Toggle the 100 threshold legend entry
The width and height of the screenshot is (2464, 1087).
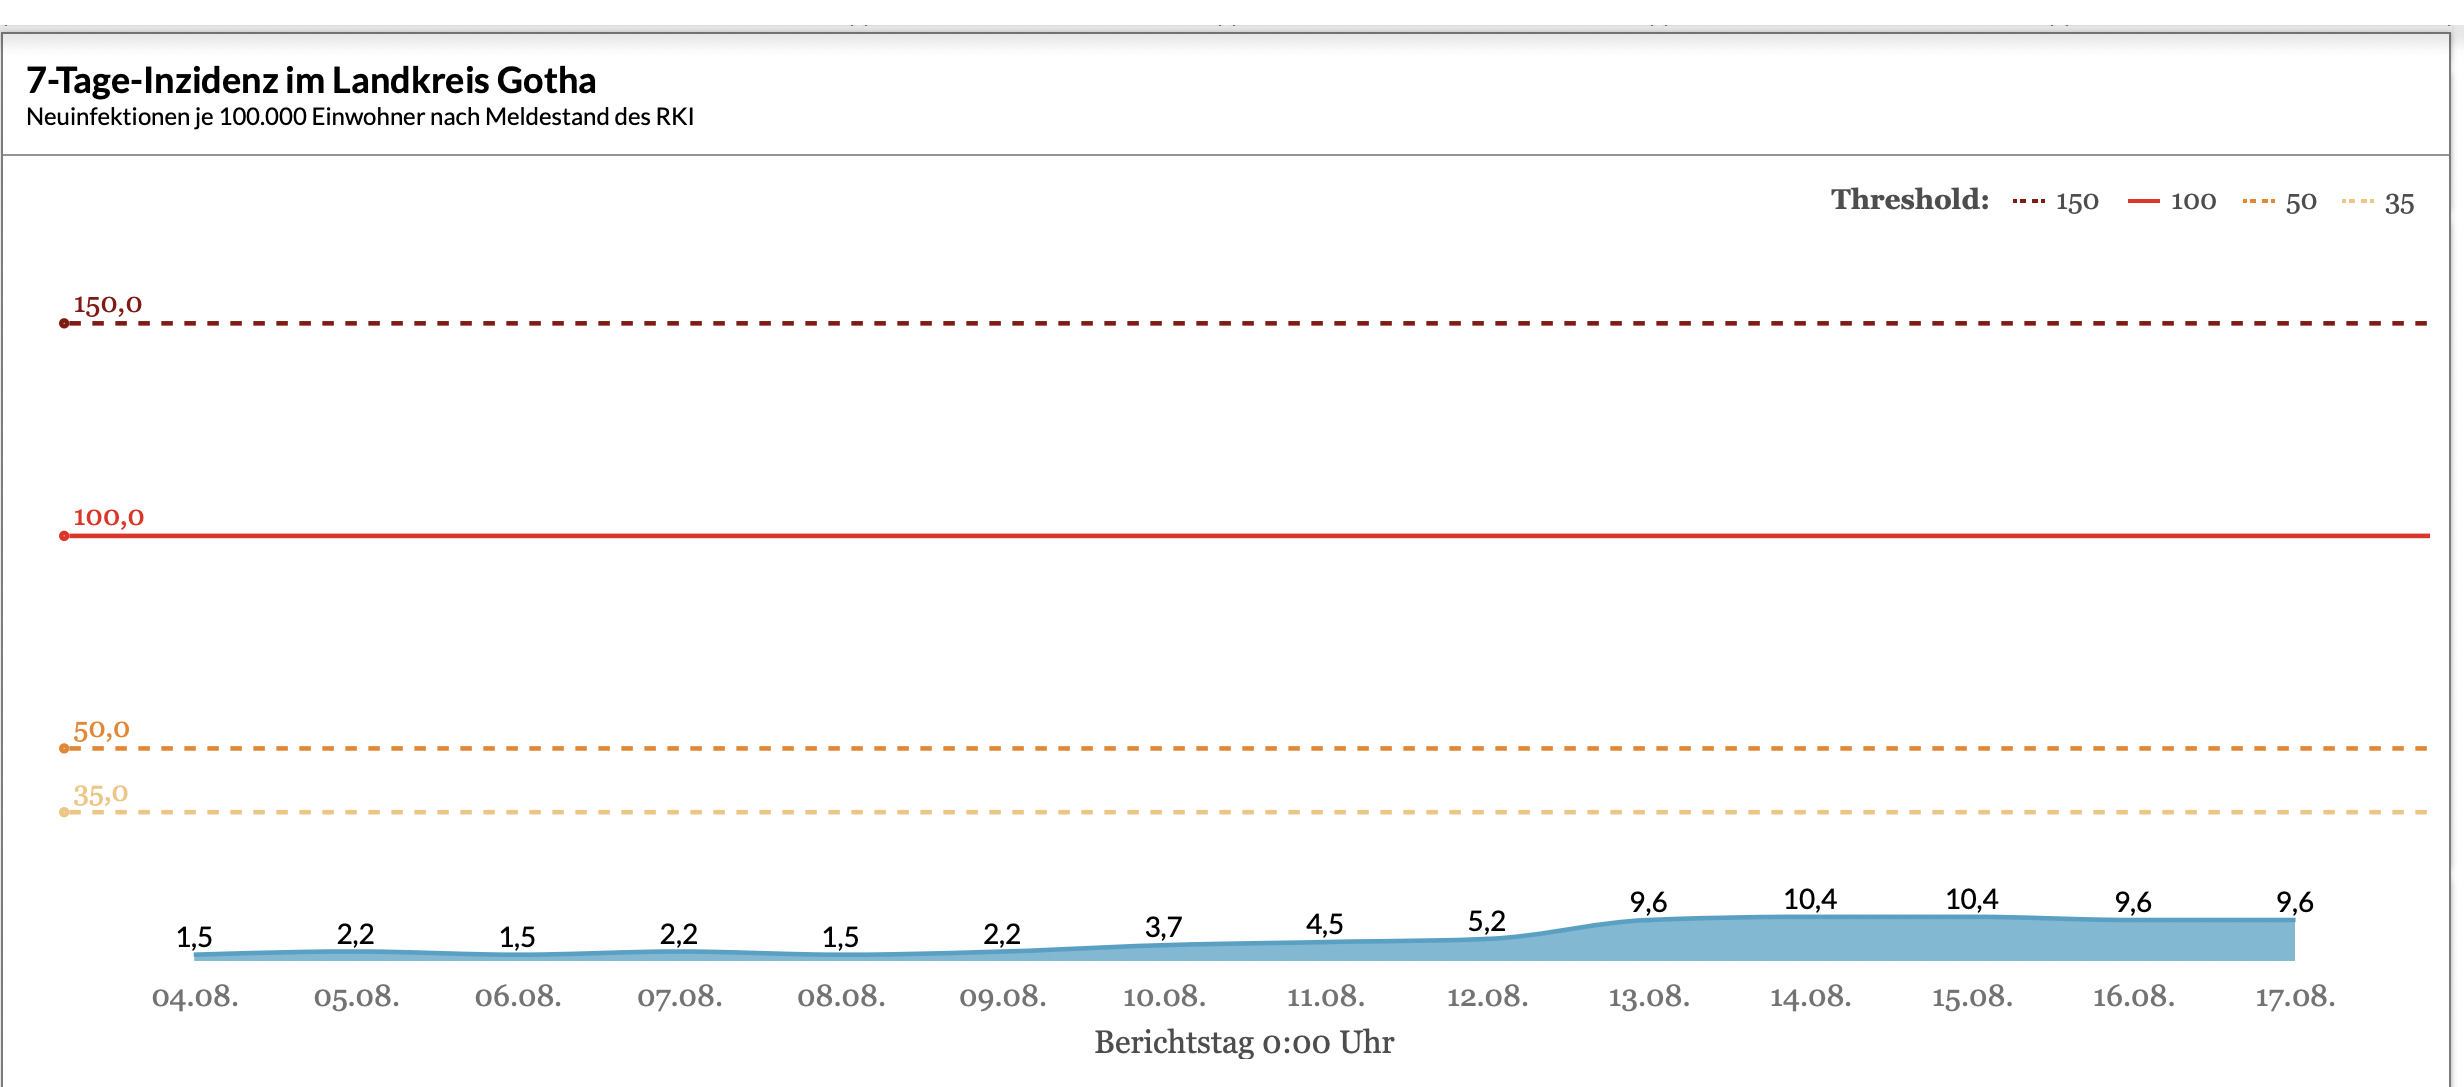point(2172,202)
